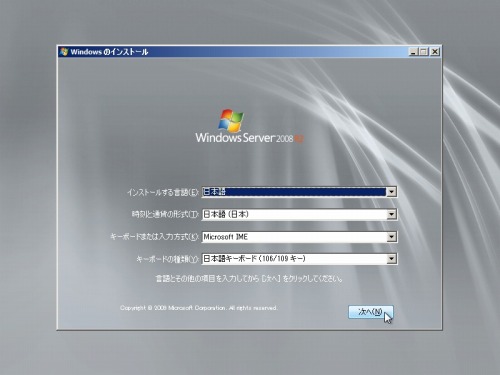Expand the キーボードまたは入力方式 dropdown arrow
This screenshot has height=375, width=500.
(x=391, y=237)
